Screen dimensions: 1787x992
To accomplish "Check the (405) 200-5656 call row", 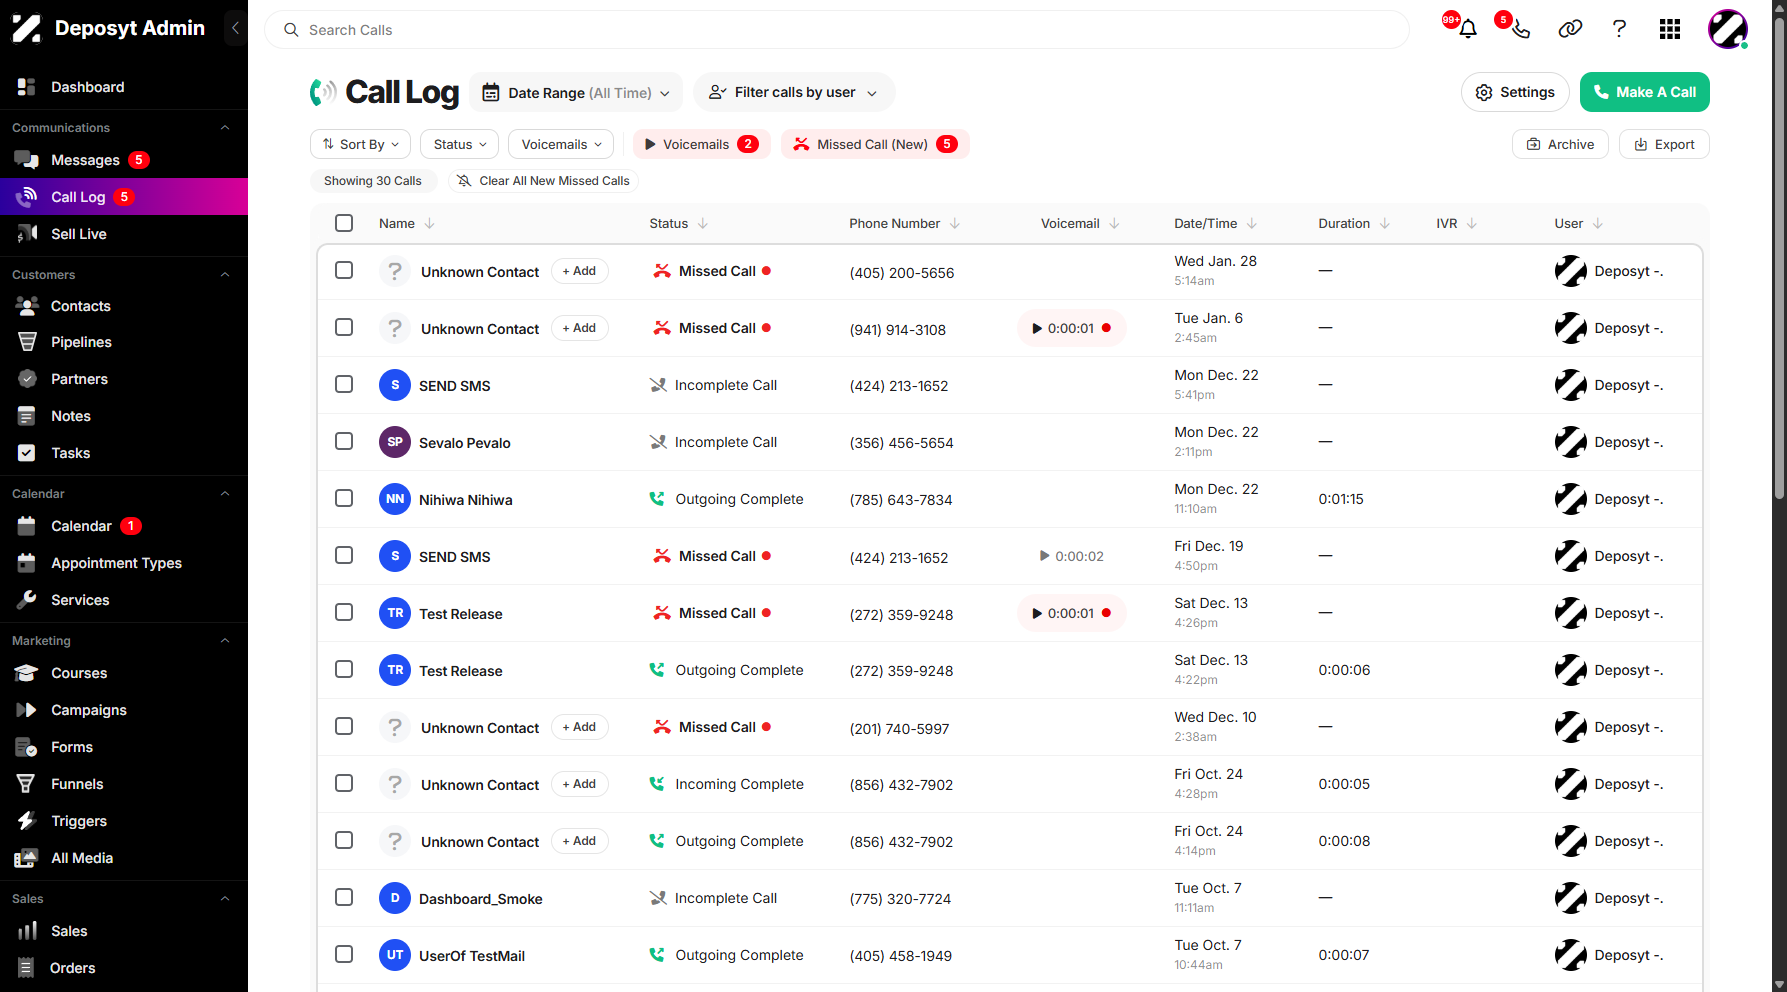I will 344,270.
